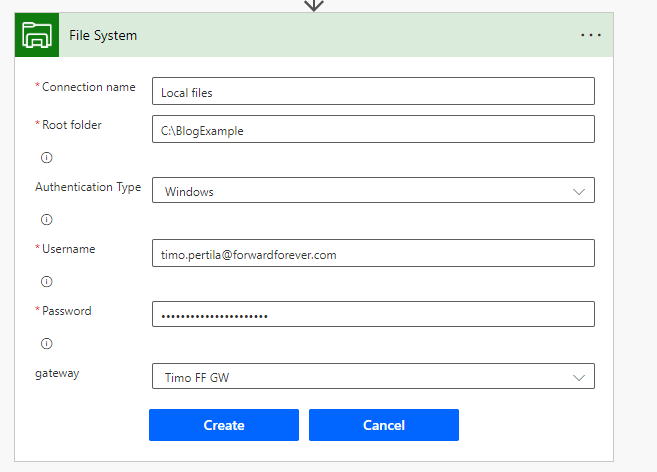
Task: Show info tooltip icon under Username
Action: click(x=46, y=281)
